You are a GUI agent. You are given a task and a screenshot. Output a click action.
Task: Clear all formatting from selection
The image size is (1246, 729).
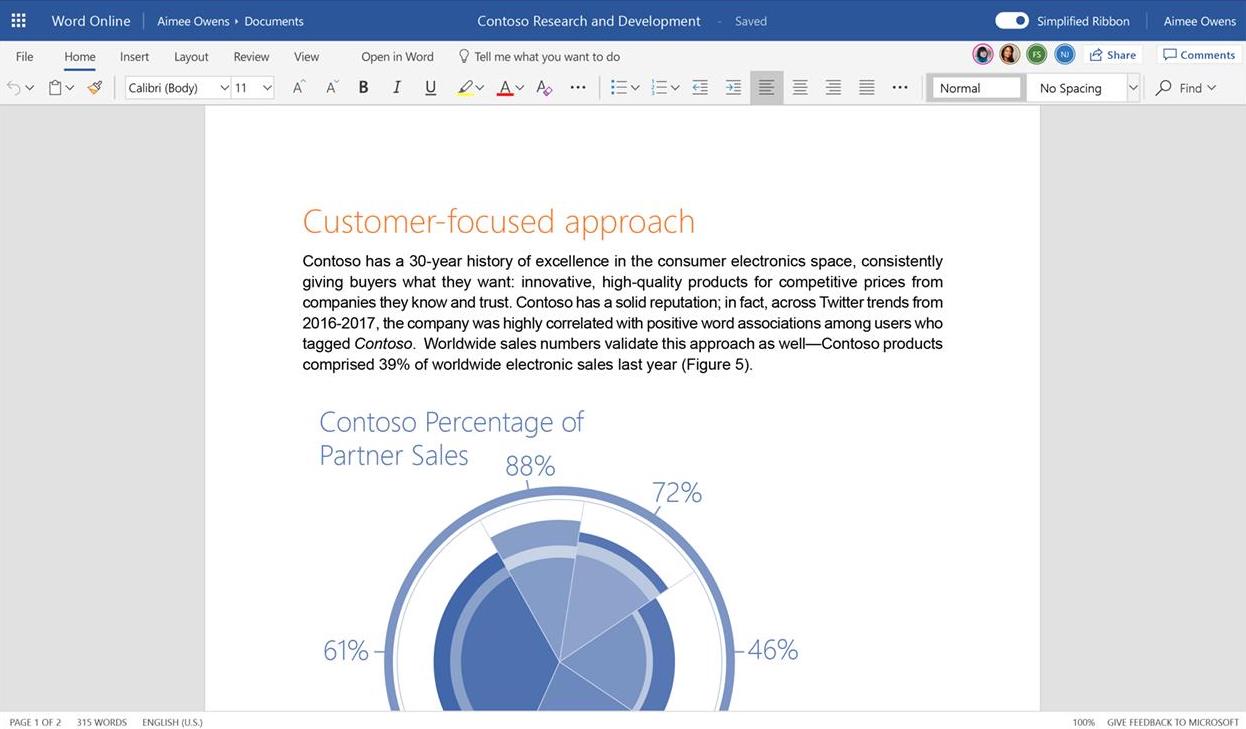[544, 88]
